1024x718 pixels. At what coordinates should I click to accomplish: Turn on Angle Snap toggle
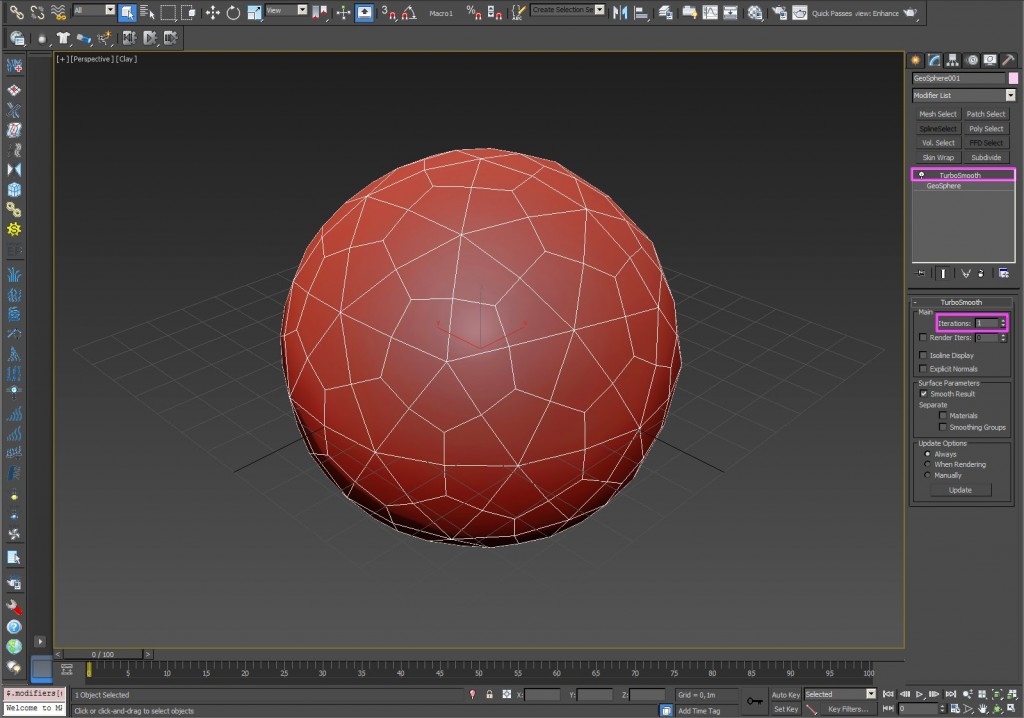coord(406,13)
